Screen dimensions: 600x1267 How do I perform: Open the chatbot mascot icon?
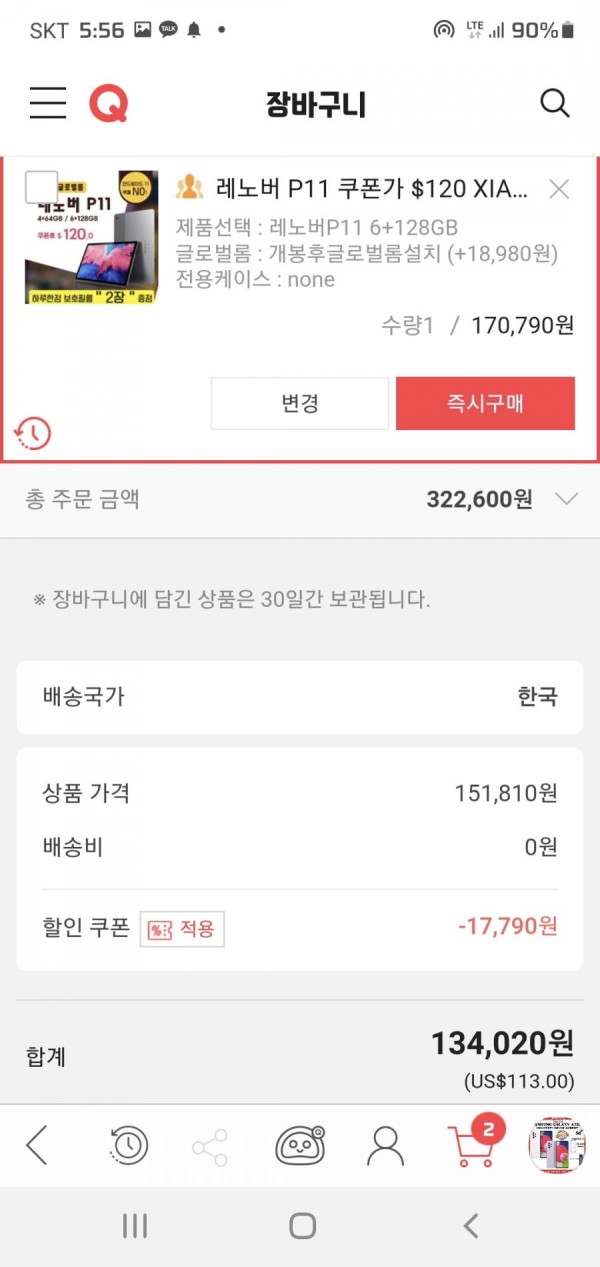point(300,1146)
